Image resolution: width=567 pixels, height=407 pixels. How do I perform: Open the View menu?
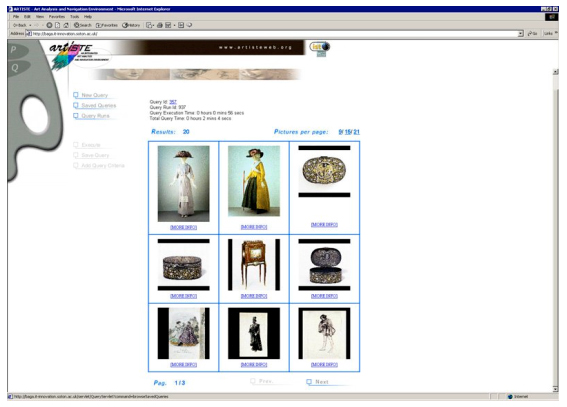tap(40, 17)
